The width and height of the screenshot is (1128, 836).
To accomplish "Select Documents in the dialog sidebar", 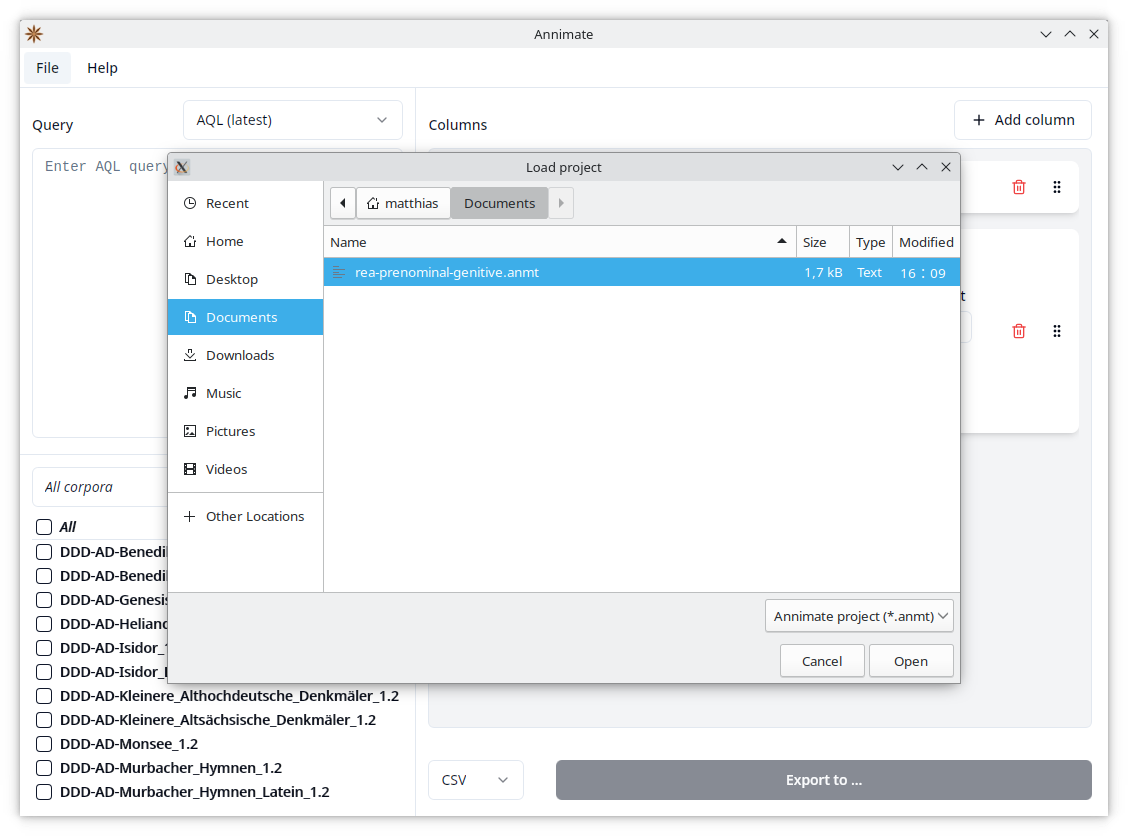I will coord(245,317).
